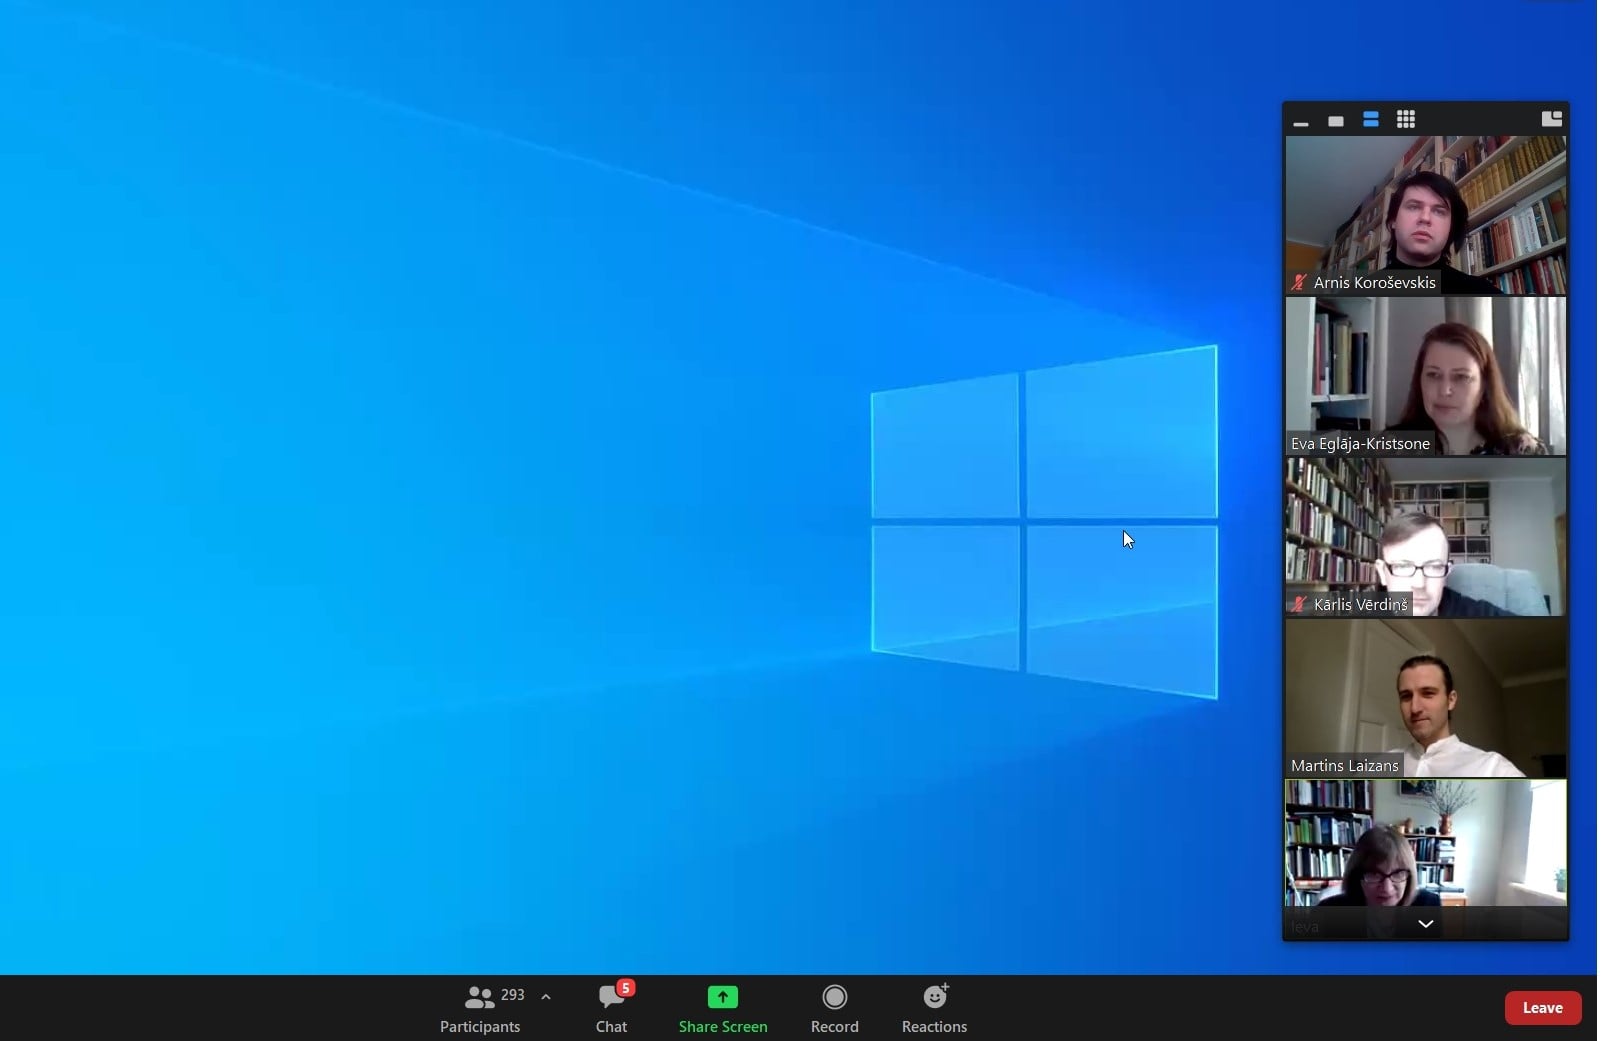Click the muted microphone icon beside Kārlis Vērdiņš
Image resolution: width=1622 pixels, height=1041 pixels.
click(x=1299, y=604)
